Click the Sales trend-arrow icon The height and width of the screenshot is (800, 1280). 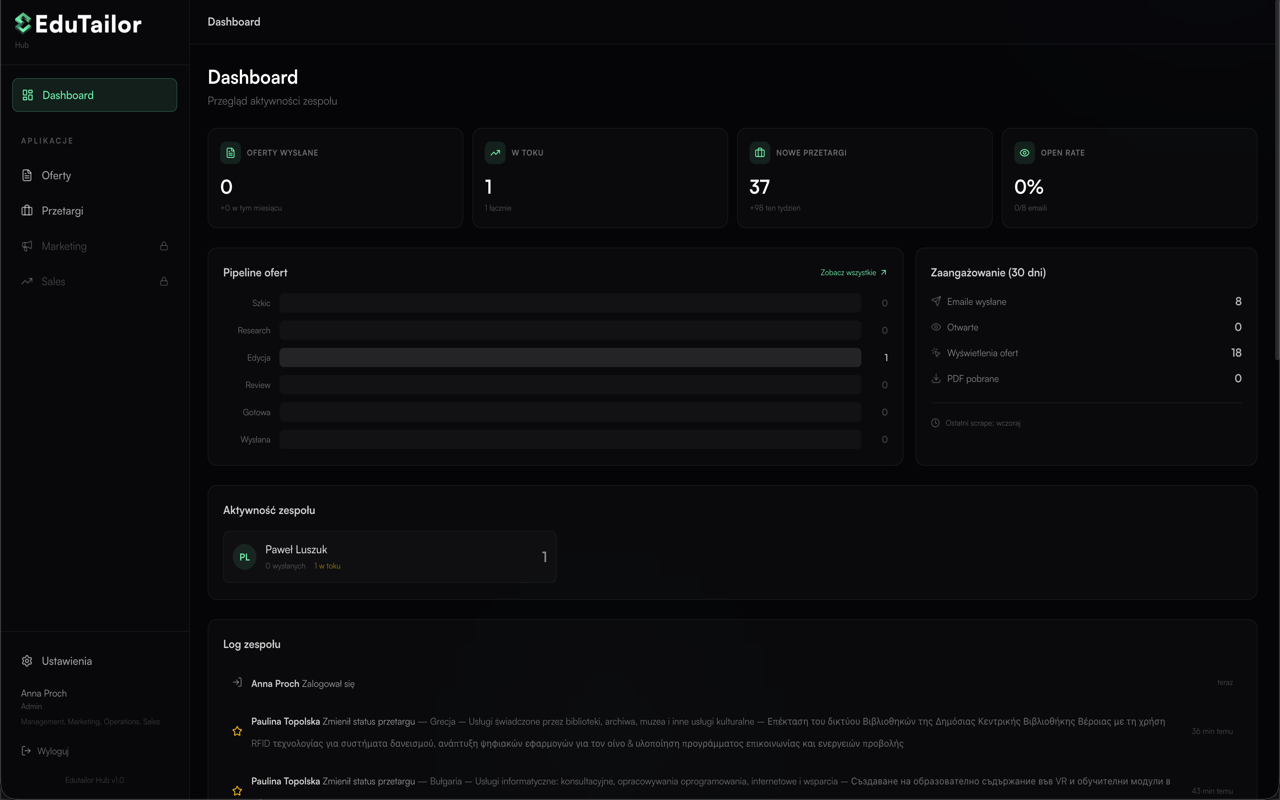click(26, 281)
